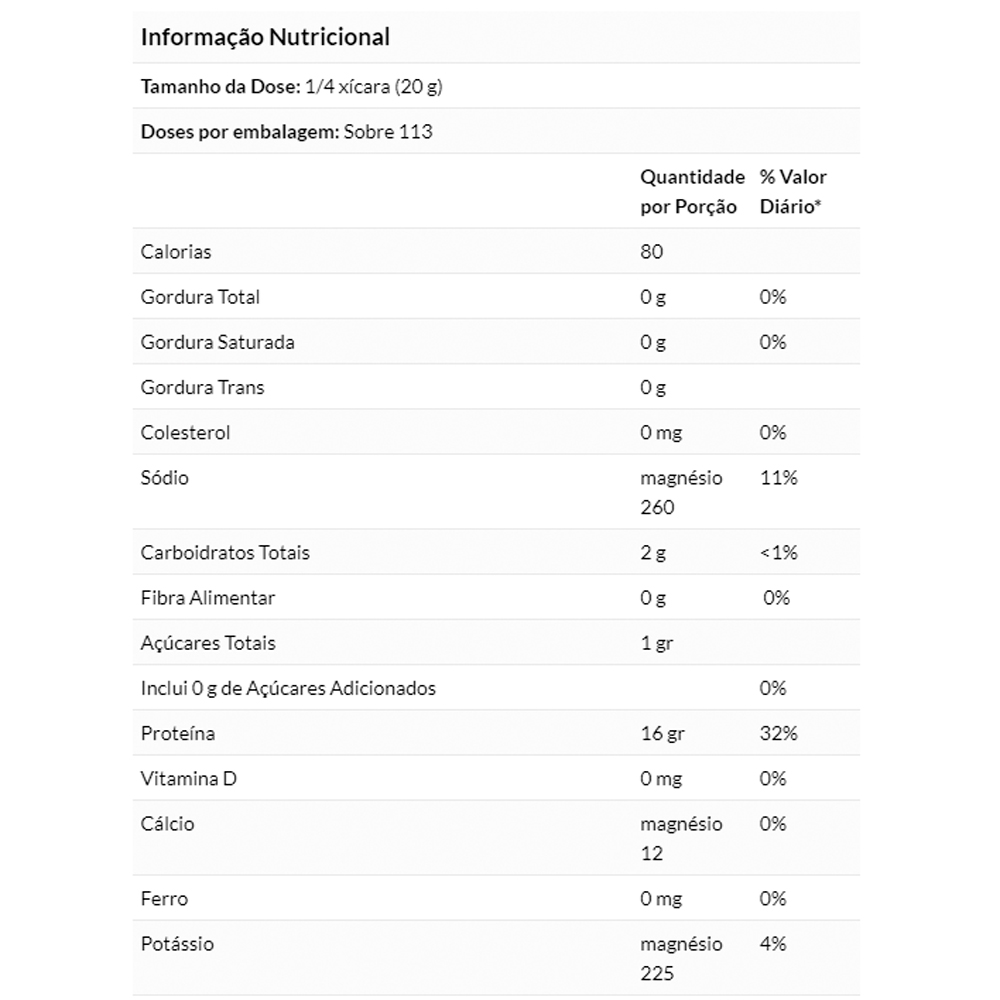This screenshot has width=1000, height=1000.
Task: Click the Gordura Saturada row label
Action: tap(217, 342)
